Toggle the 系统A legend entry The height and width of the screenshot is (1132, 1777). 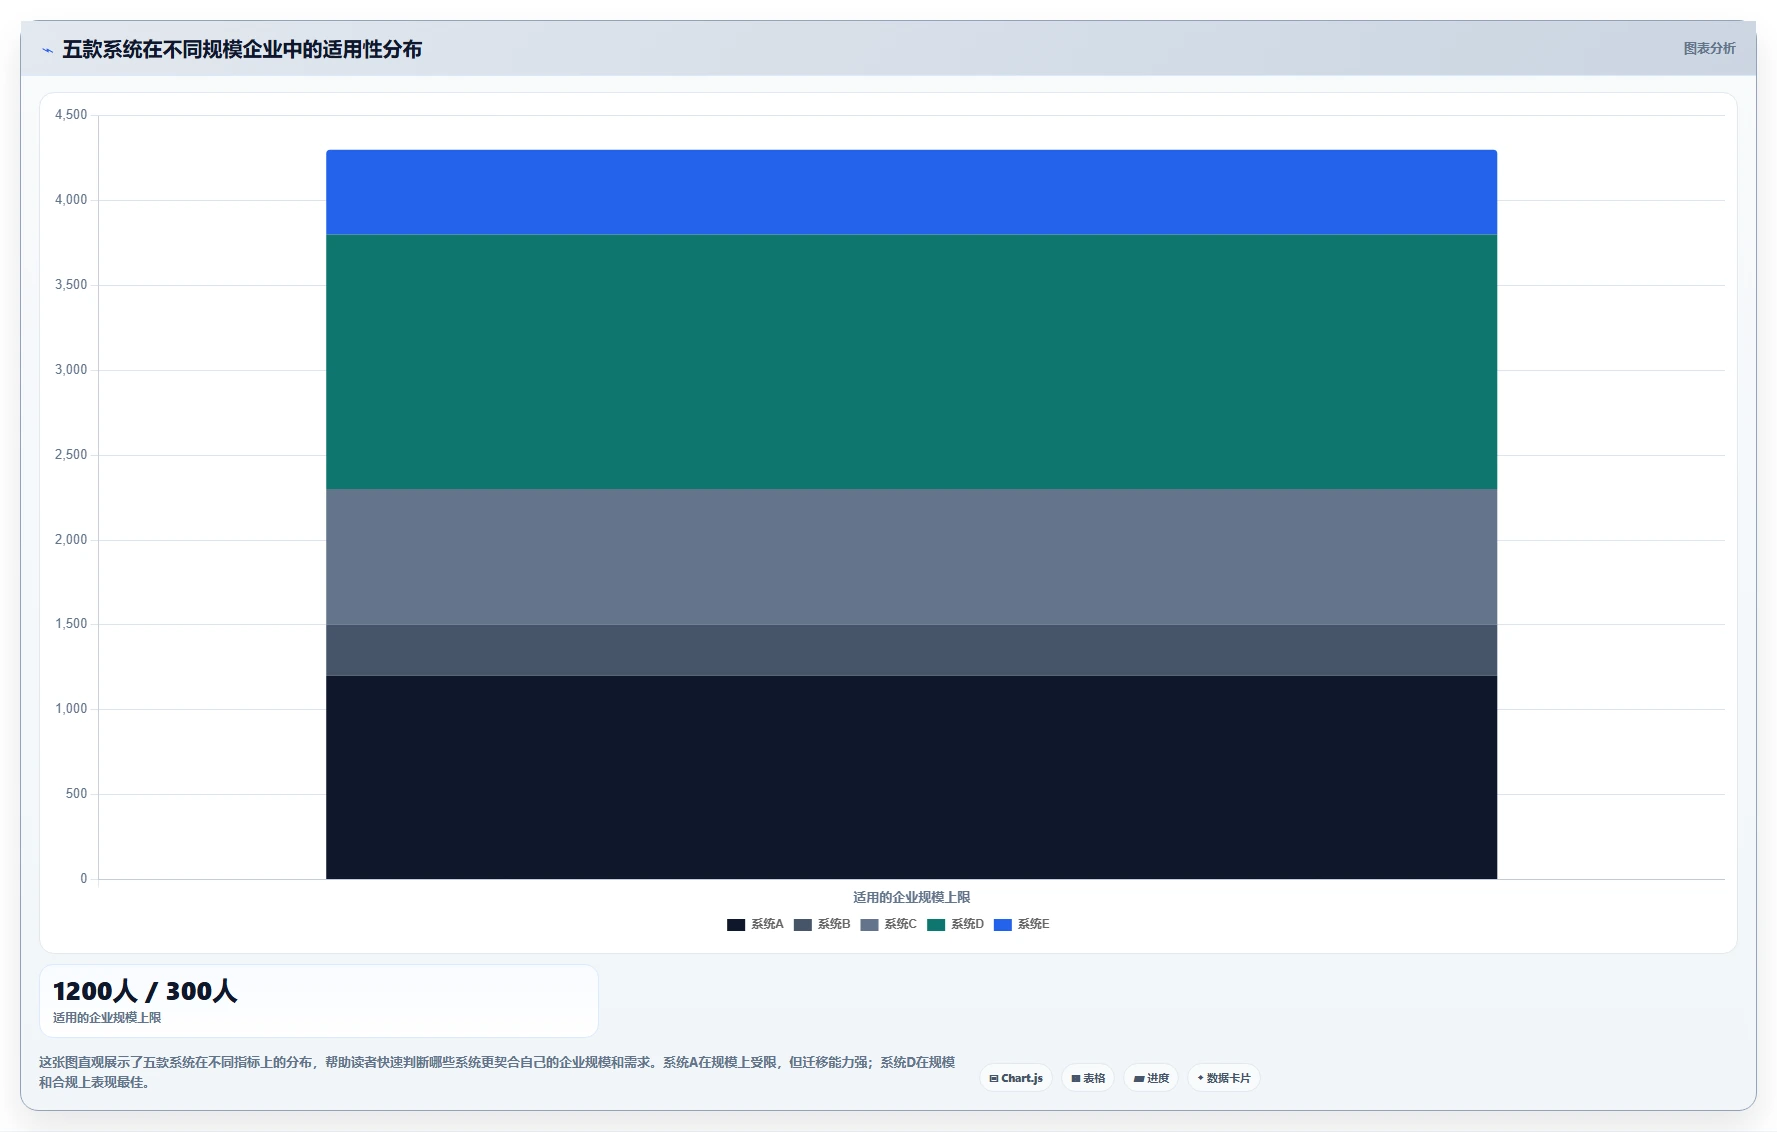coord(755,924)
